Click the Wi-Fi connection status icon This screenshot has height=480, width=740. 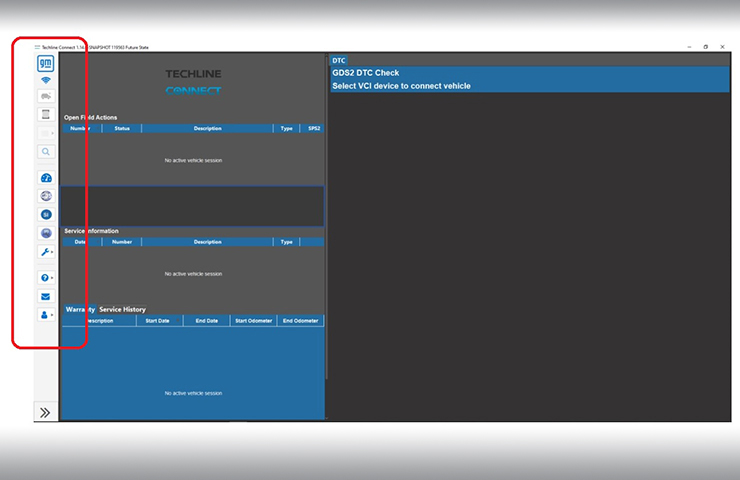click(46, 80)
